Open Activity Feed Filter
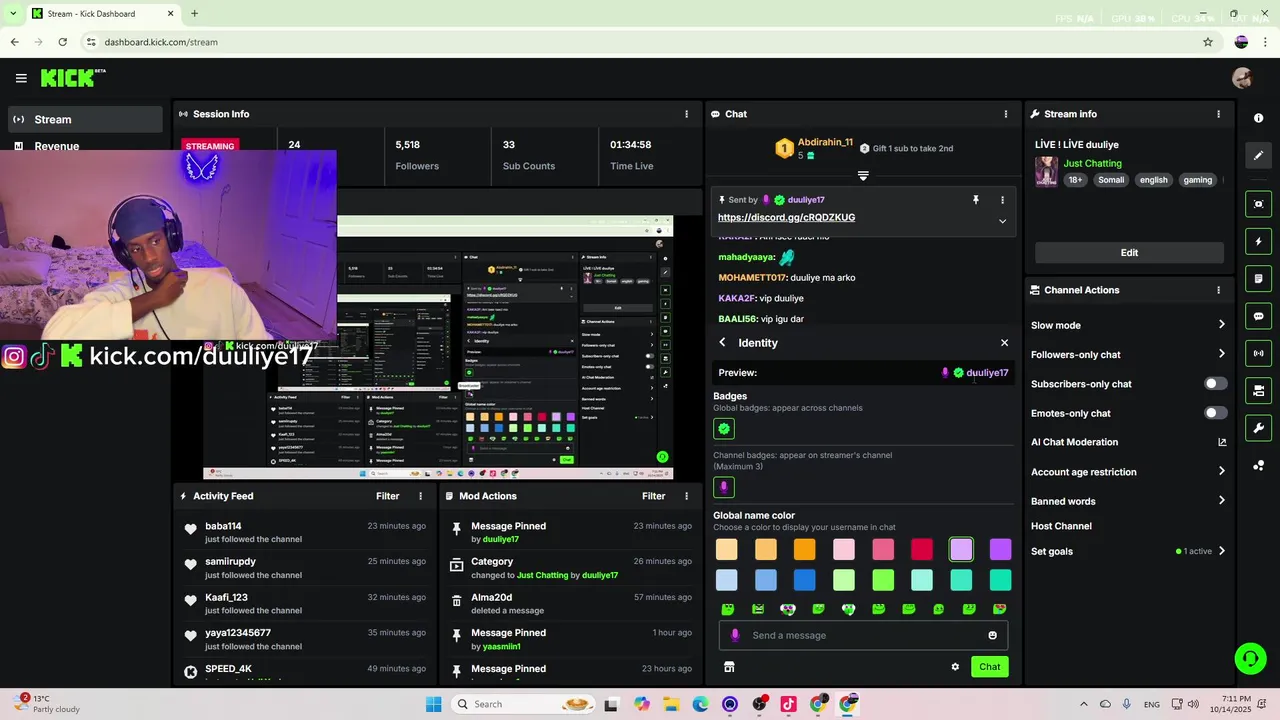 388,496
